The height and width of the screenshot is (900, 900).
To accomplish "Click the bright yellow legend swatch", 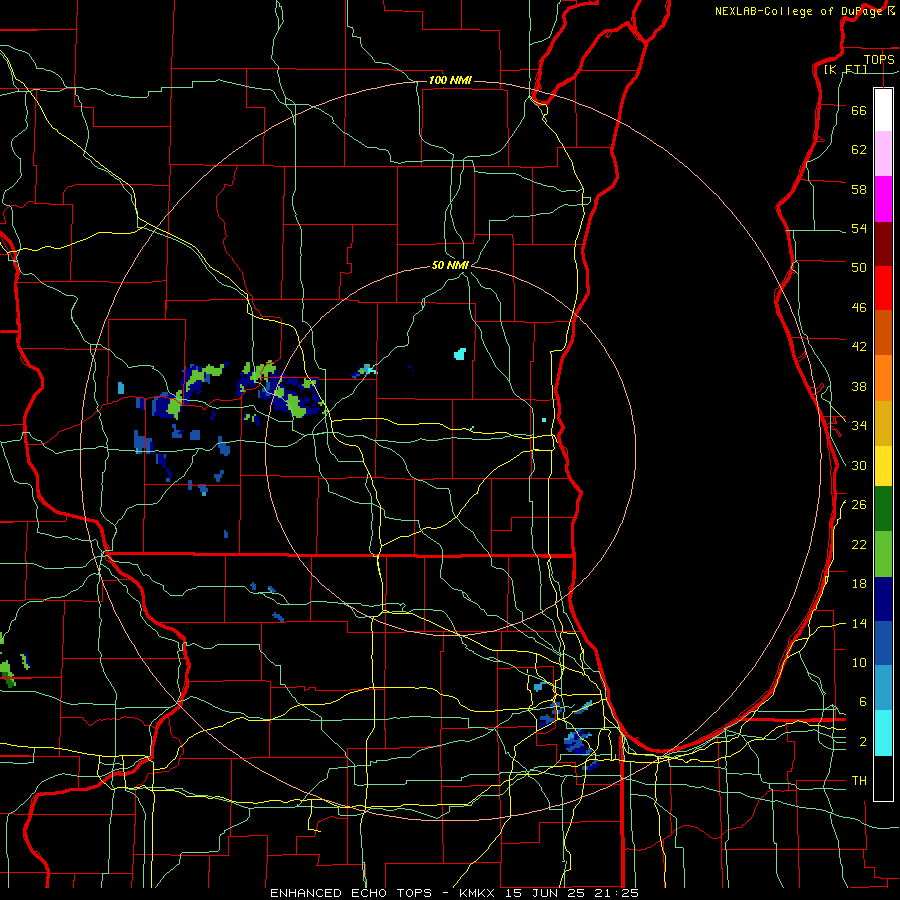I will 883,465.
